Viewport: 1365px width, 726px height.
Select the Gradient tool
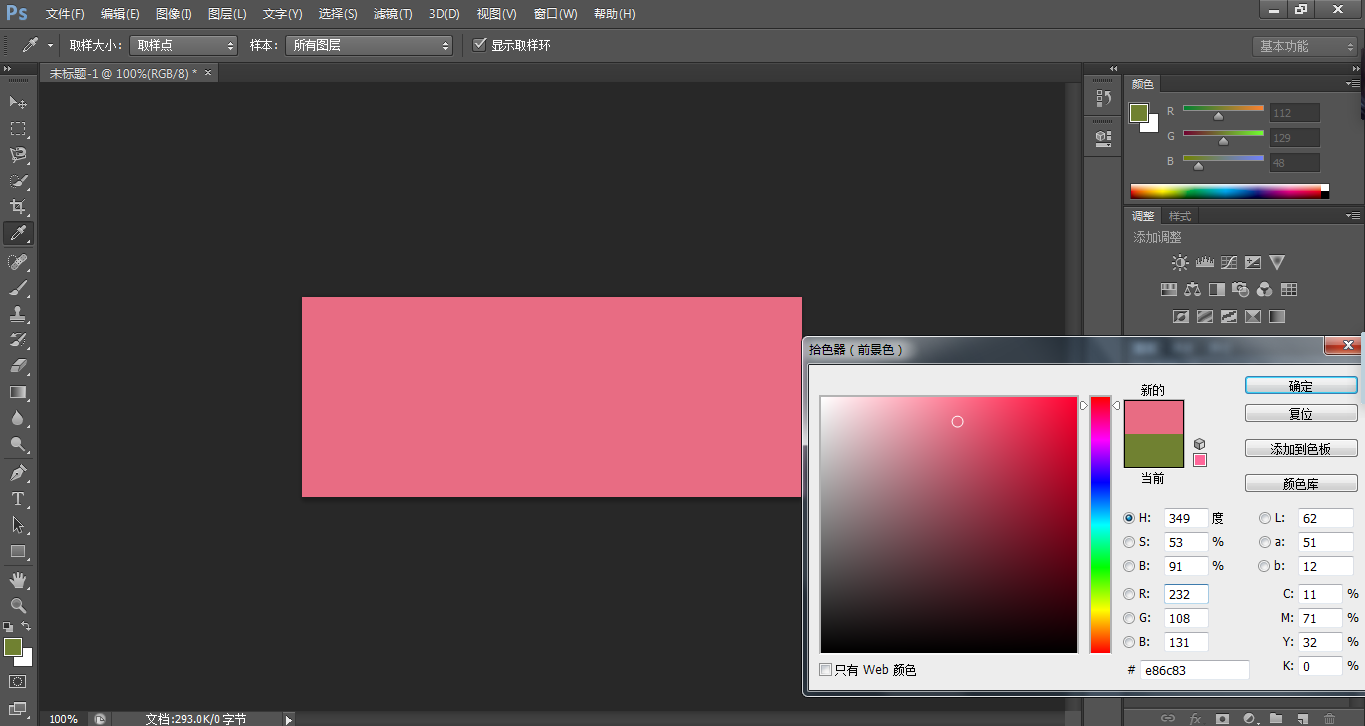coord(18,392)
